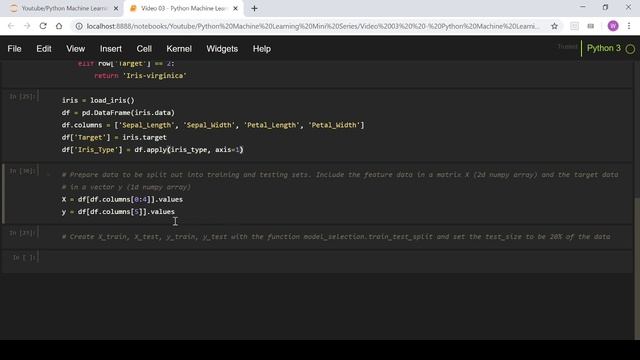Screen dimensions: 640x360
Task: Click the kernel status circle indicator
Action: (630, 49)
